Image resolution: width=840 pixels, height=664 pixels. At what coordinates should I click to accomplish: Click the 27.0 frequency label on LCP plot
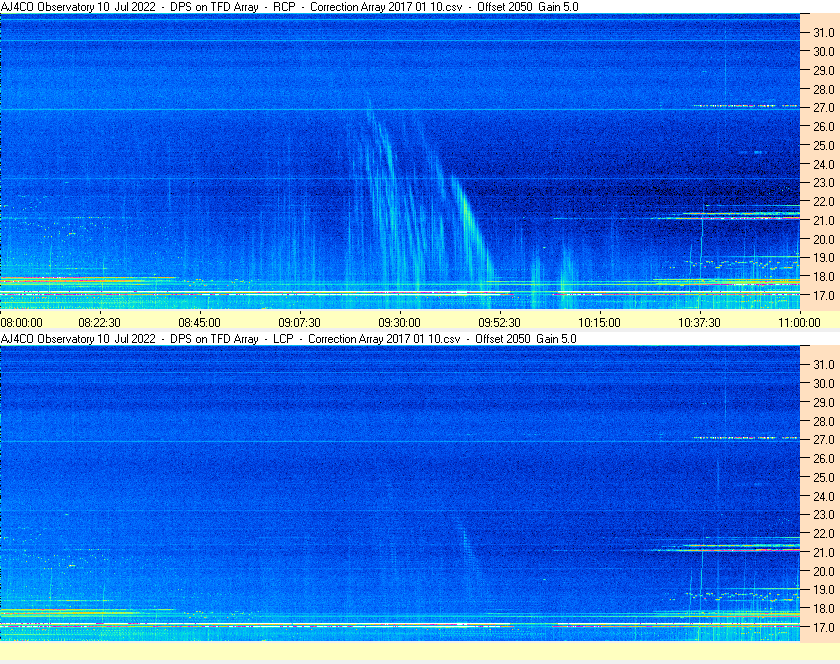coord(824,439)
